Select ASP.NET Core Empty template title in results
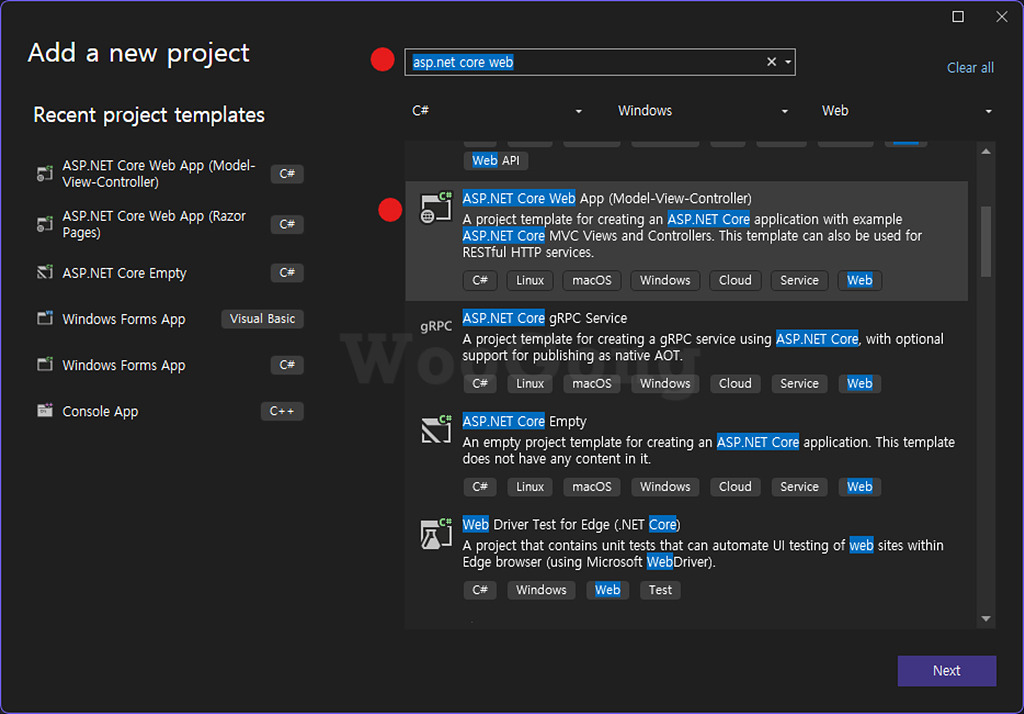Screen dimensions: 1024x714 pyautogui.click(x=524, y=421)
